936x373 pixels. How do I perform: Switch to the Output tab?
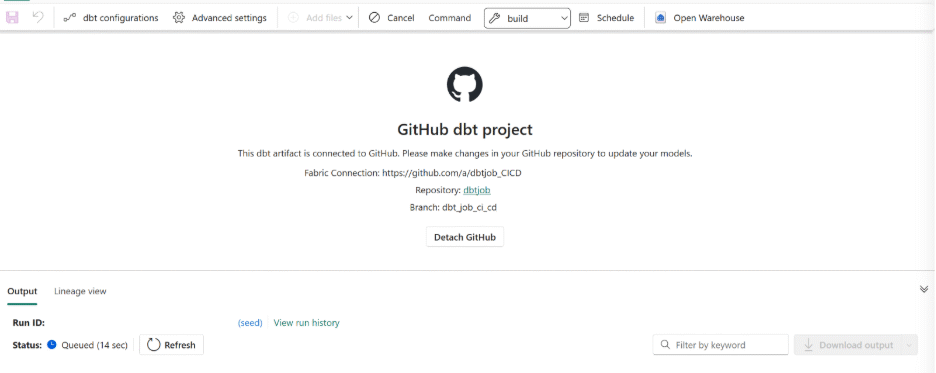(x=22, y=291)
